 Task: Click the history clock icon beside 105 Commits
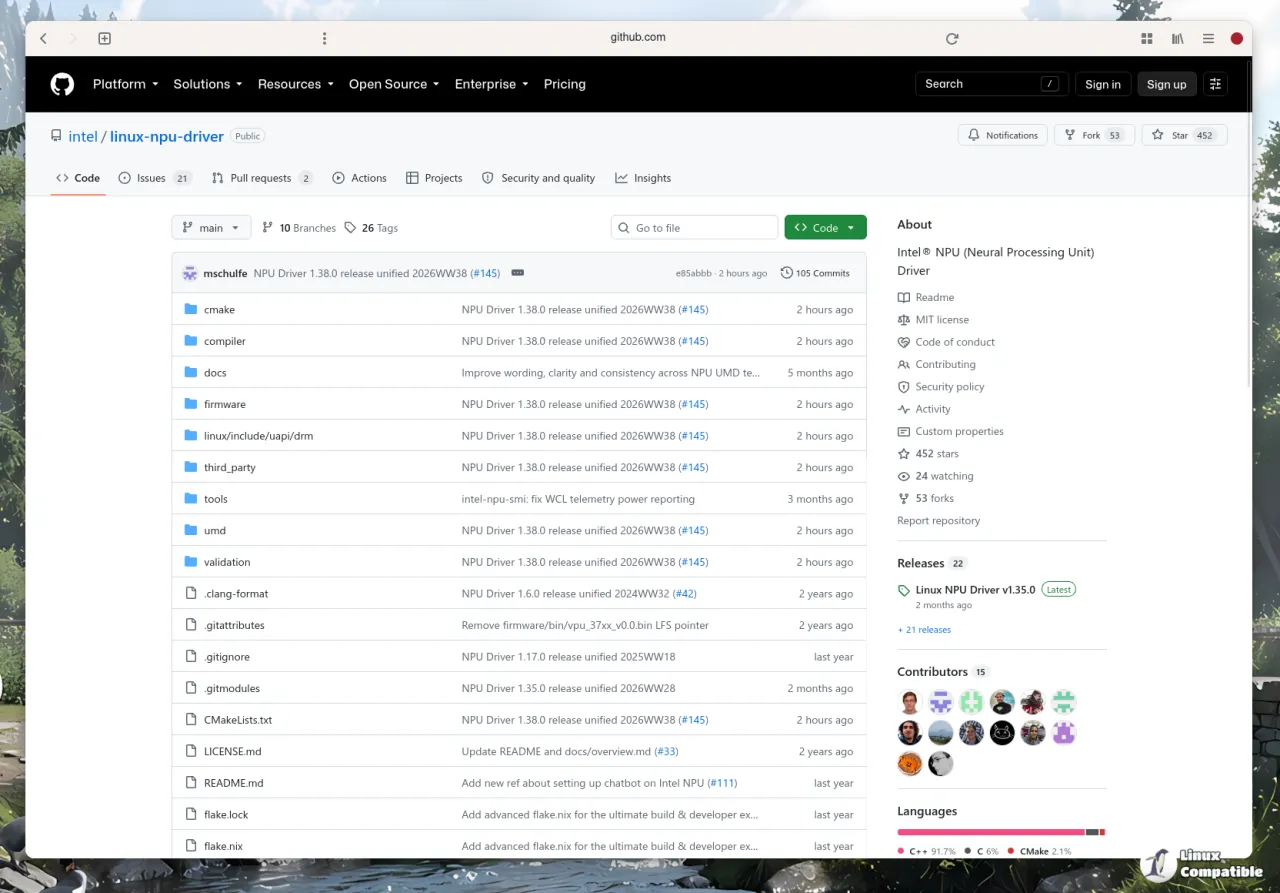pos(787,273)
